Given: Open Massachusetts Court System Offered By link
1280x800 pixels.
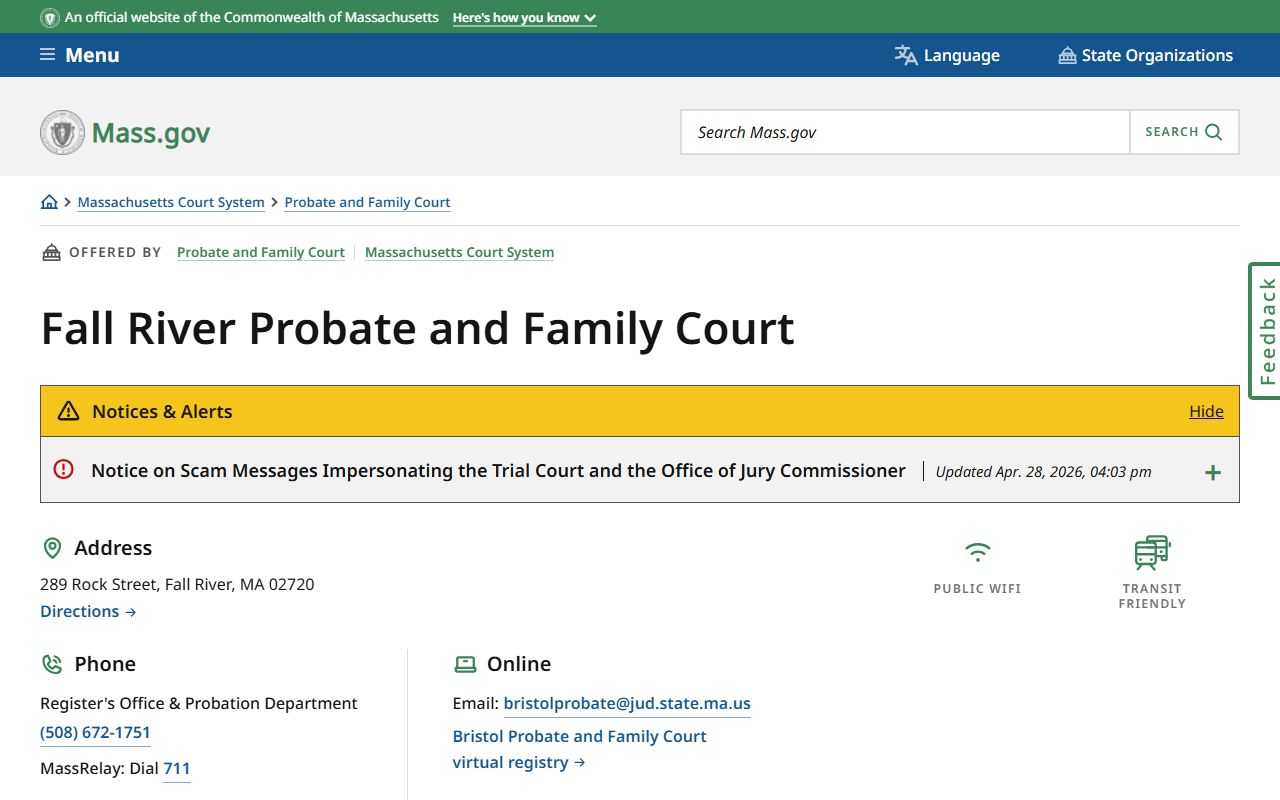Looking at the screenshot, I should [459, 252].
